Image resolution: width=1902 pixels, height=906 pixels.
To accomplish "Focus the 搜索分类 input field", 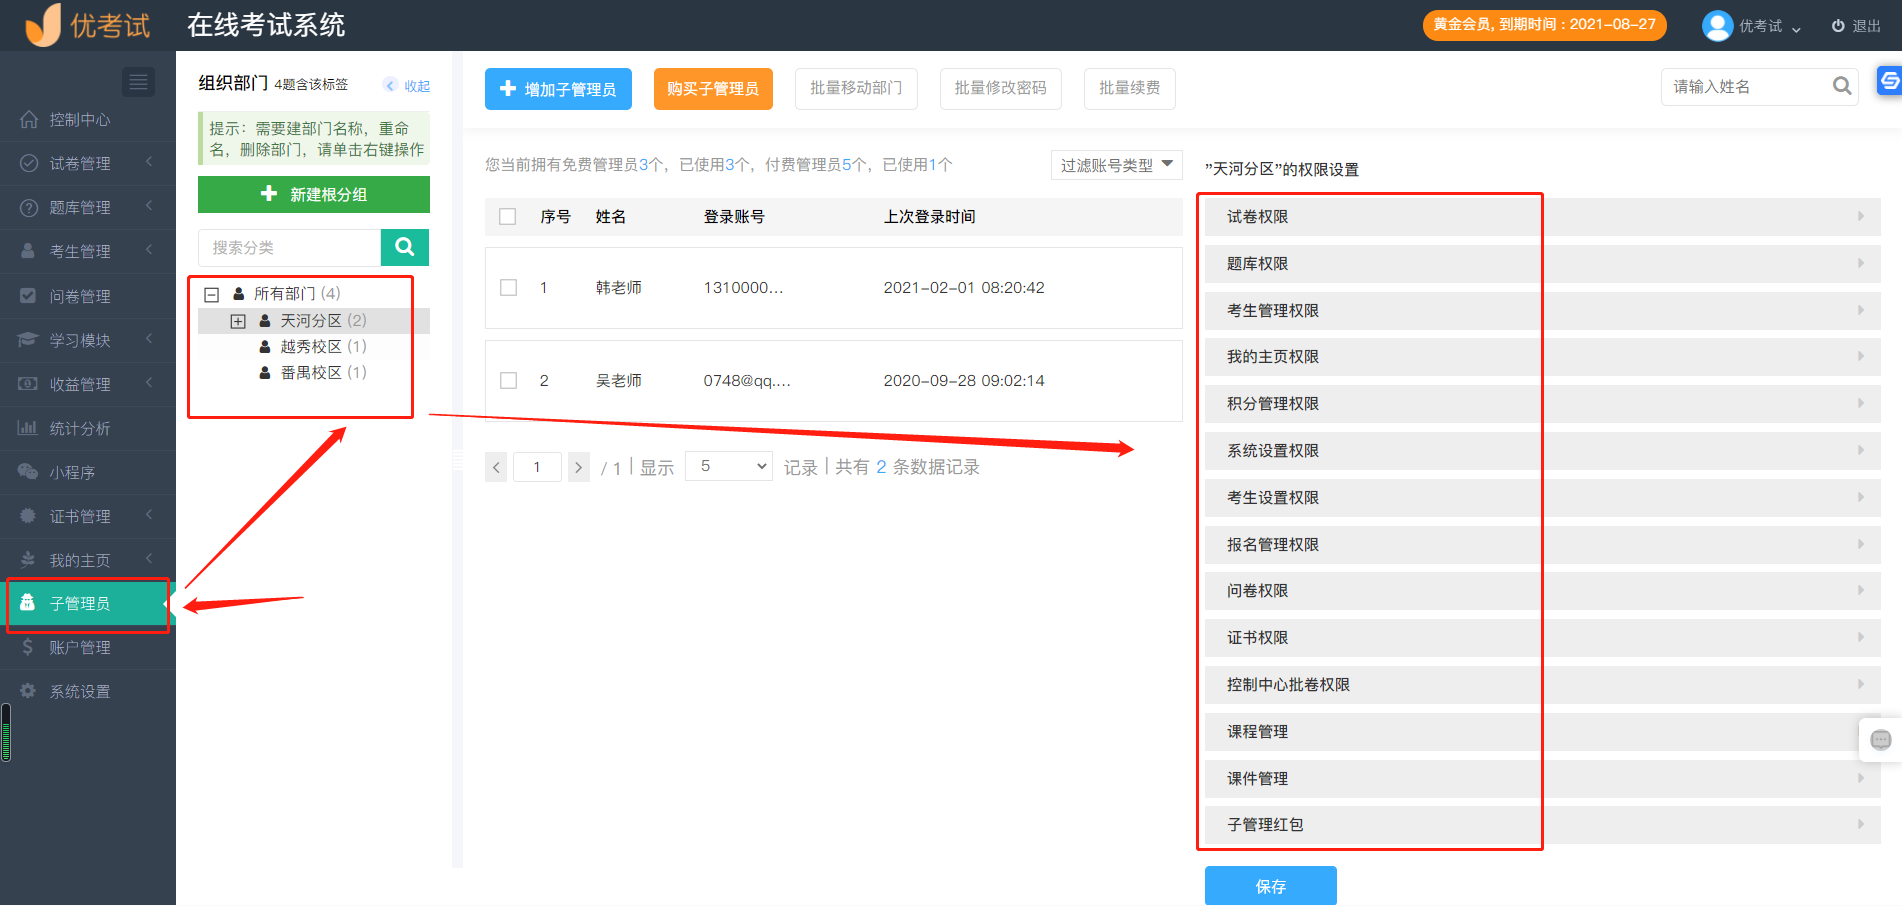I will (290, 247).
